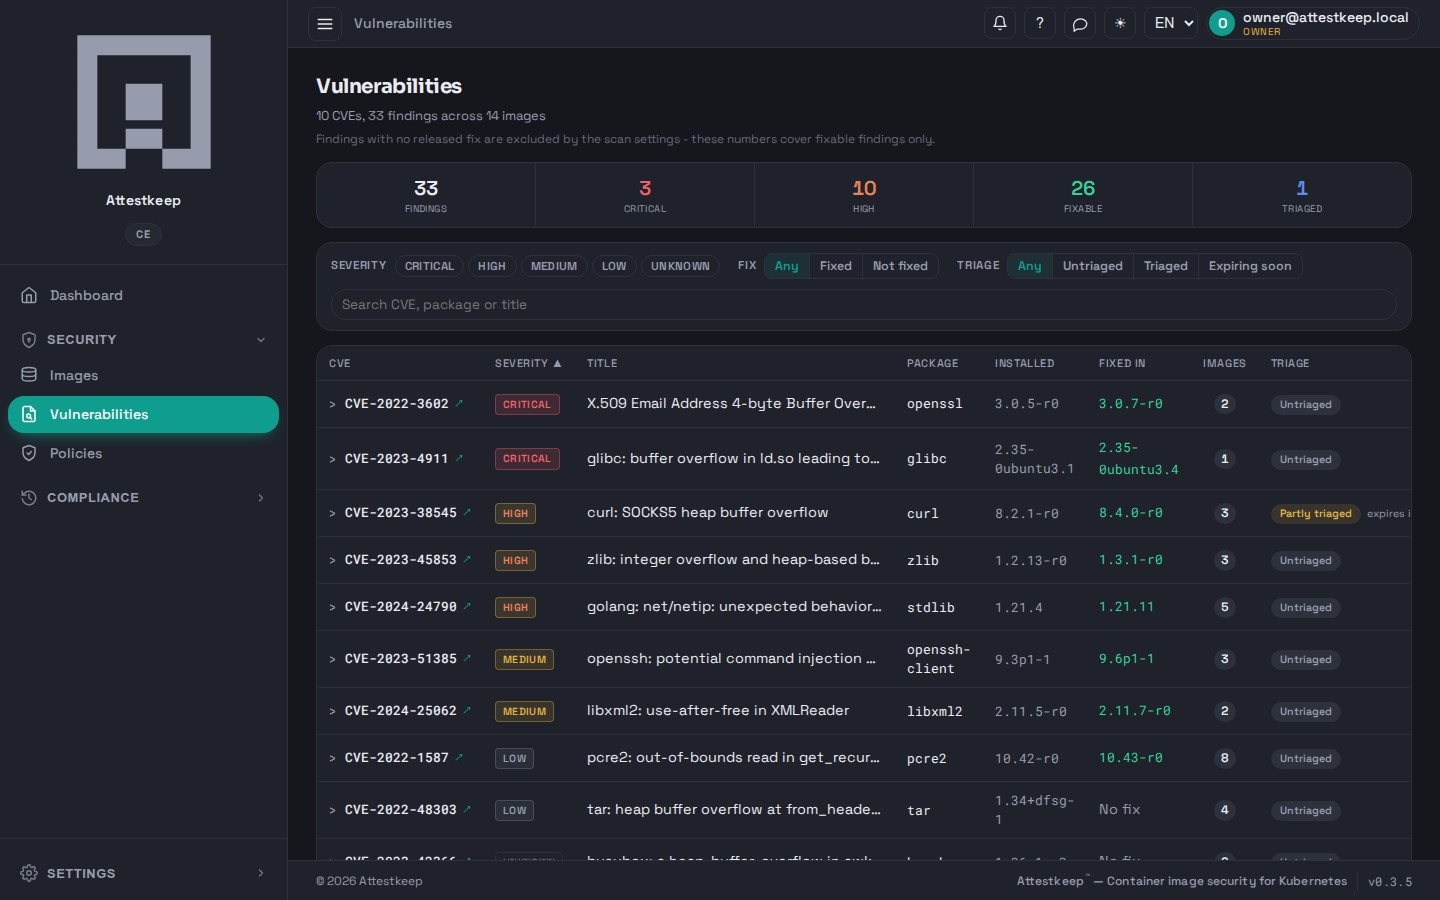Filter by HIGH severity chip

point(491,266)
